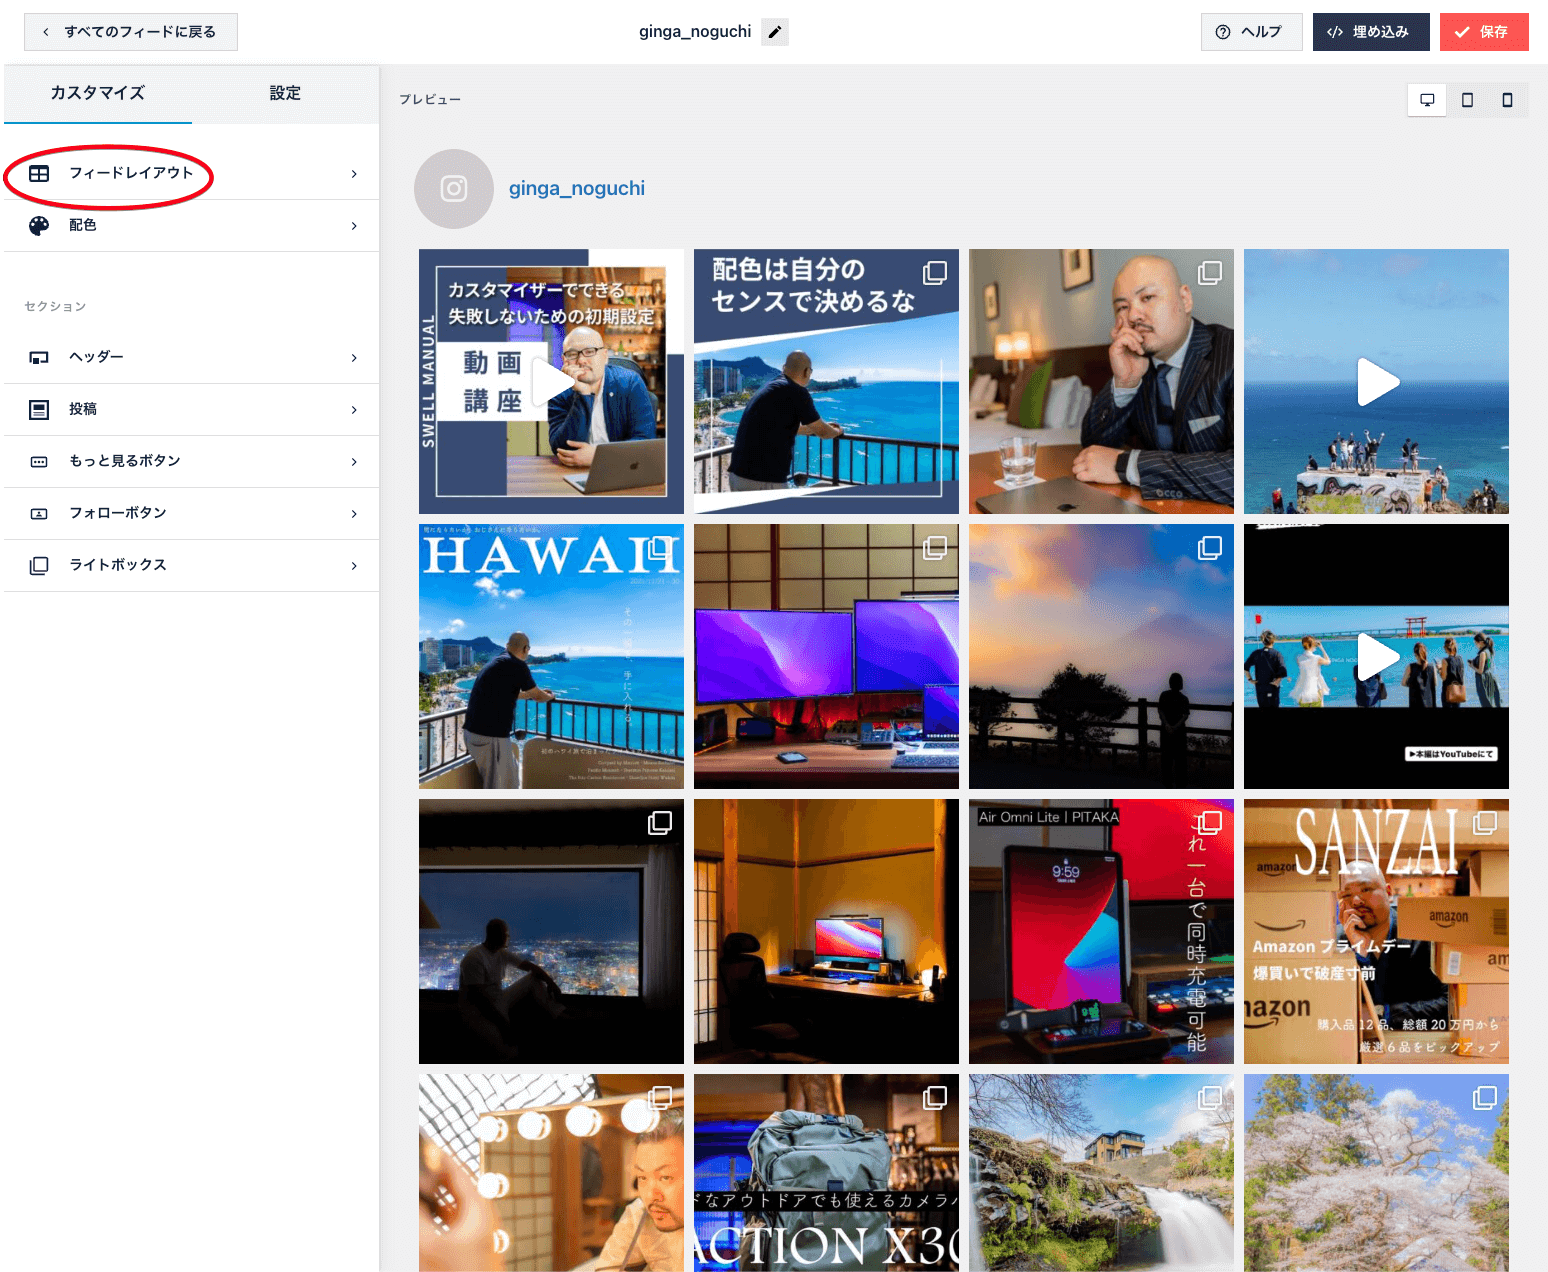
Task: Expand ライトボックス chevron arrow
Action: 354,566
